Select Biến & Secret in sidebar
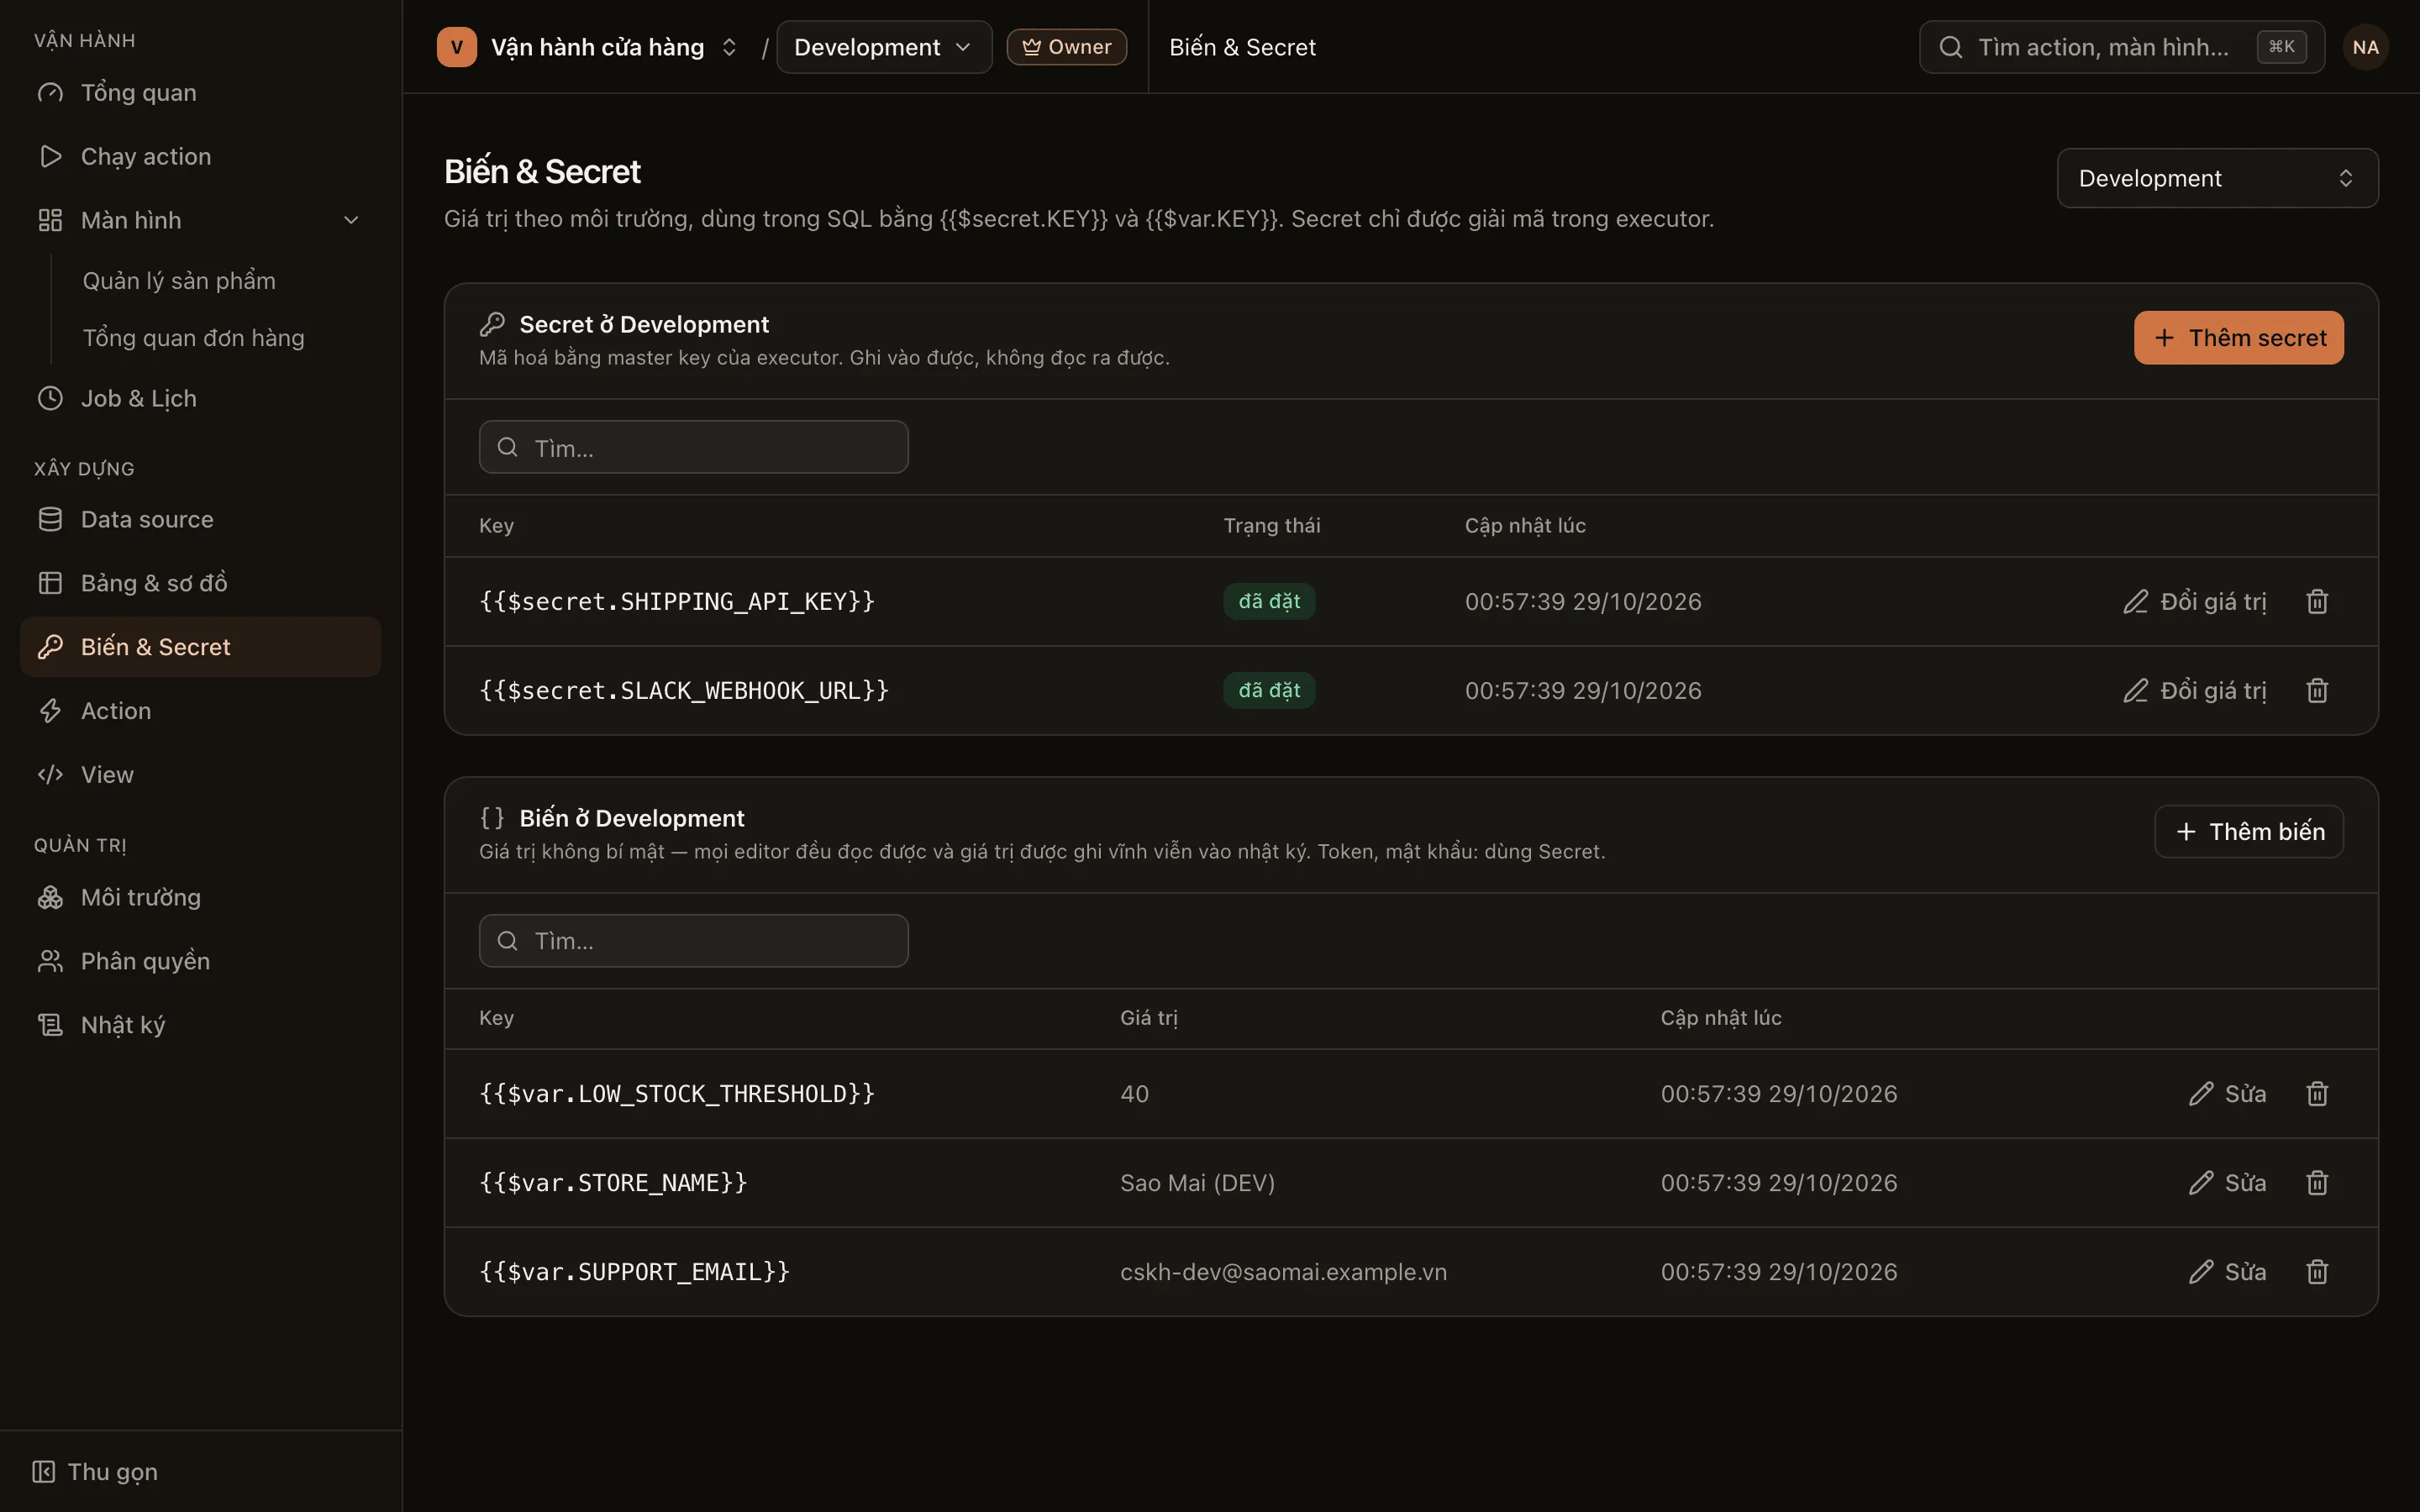Screen dimensions: 2420x1512 (x=200, y=647)
